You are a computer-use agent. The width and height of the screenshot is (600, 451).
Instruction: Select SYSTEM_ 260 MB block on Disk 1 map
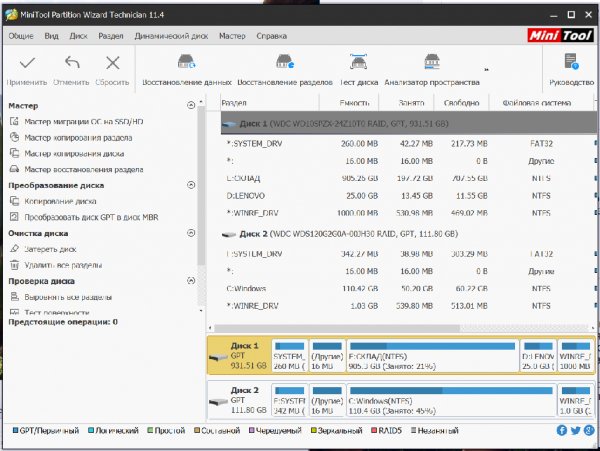(x=290, y=356)
